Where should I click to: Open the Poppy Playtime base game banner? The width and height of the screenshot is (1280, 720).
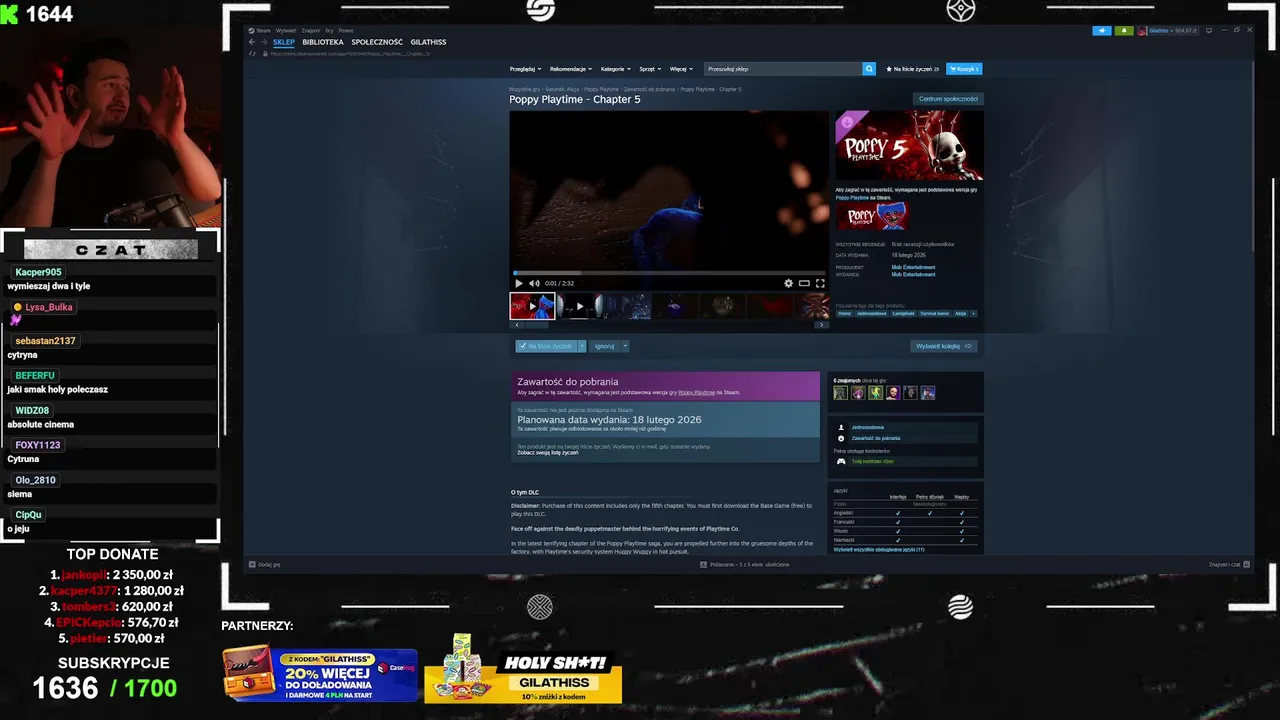pyautogui.click(x=873, y=217)
